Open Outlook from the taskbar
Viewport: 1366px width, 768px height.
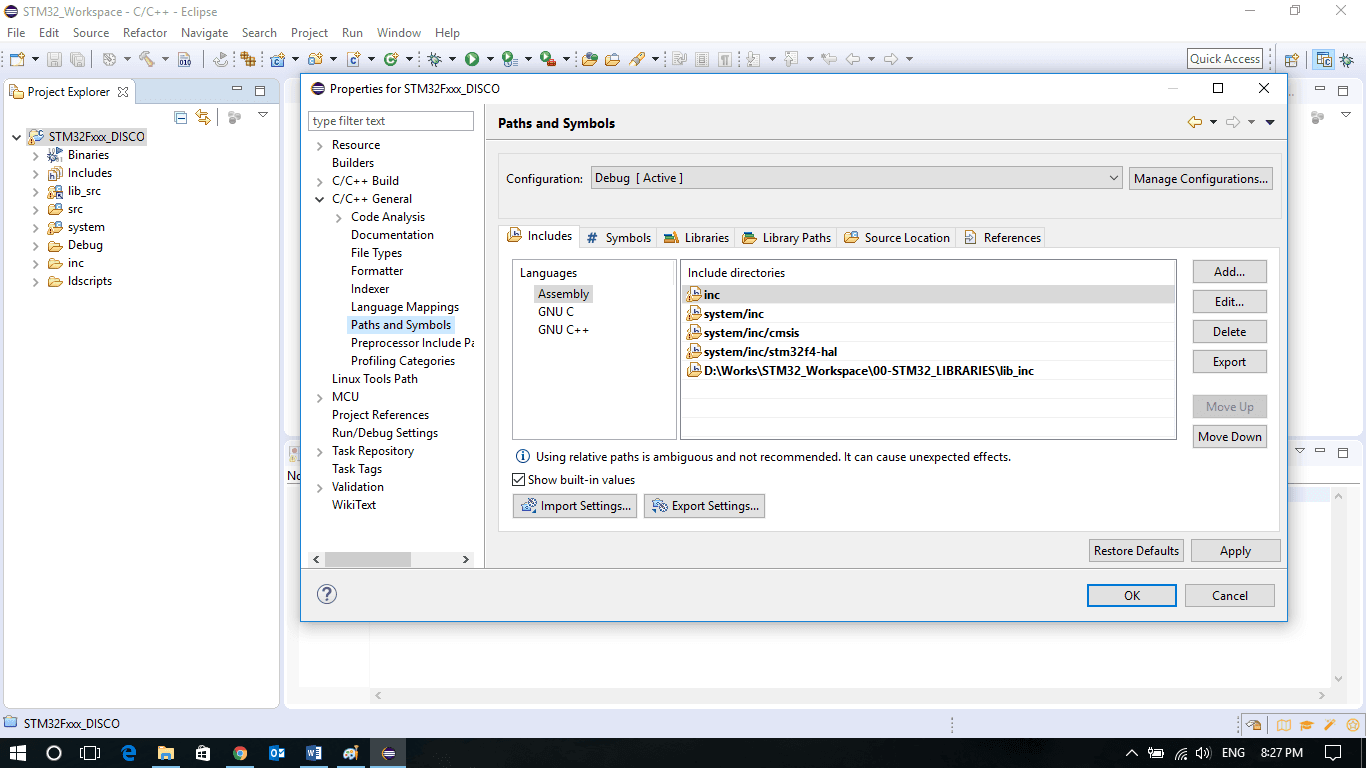tap(277, 752)
